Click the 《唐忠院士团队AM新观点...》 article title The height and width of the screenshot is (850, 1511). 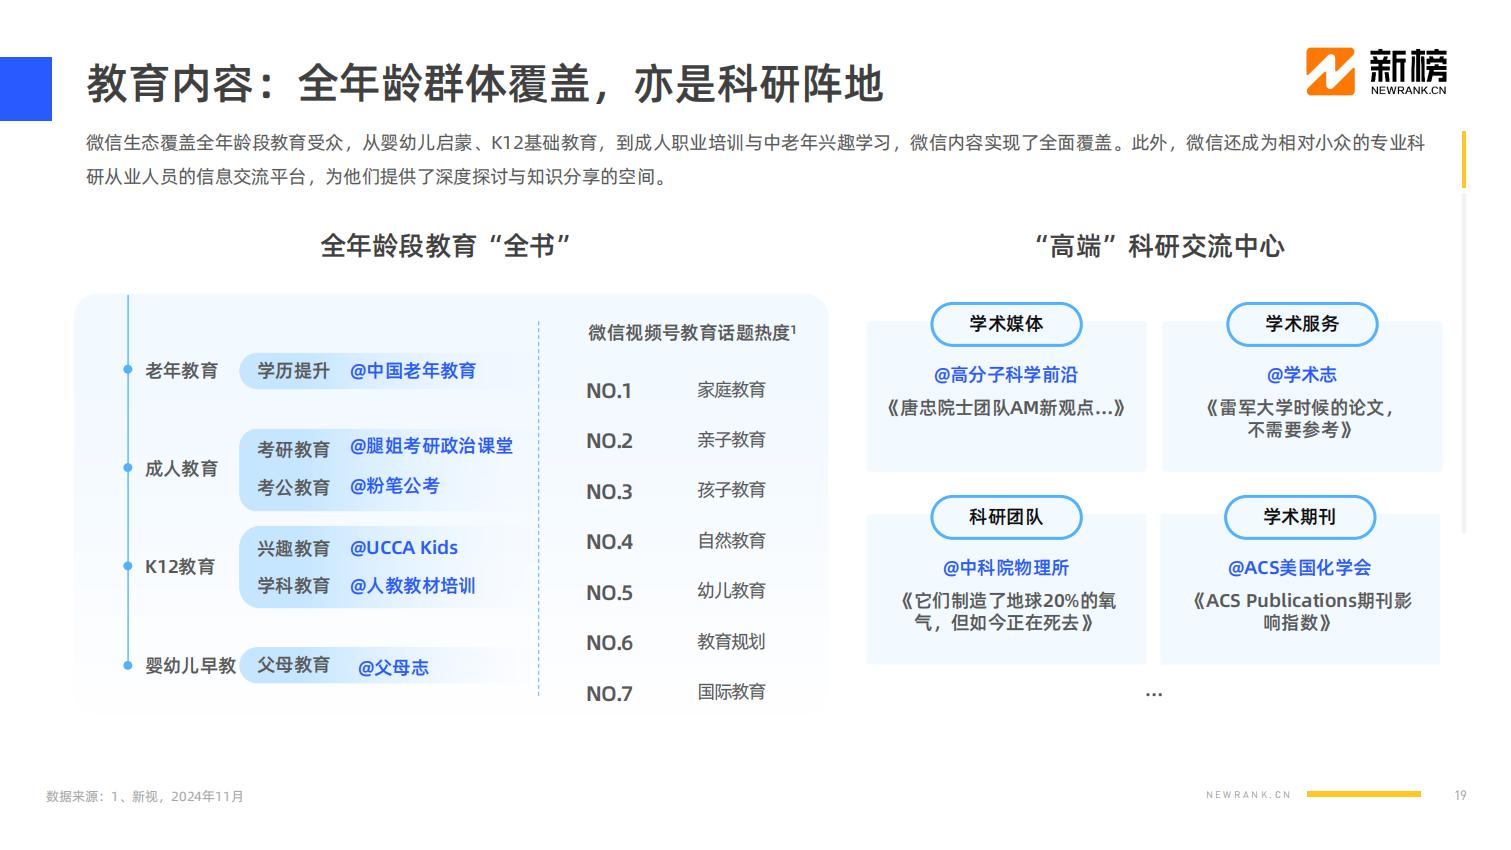tap(1006, 408)
